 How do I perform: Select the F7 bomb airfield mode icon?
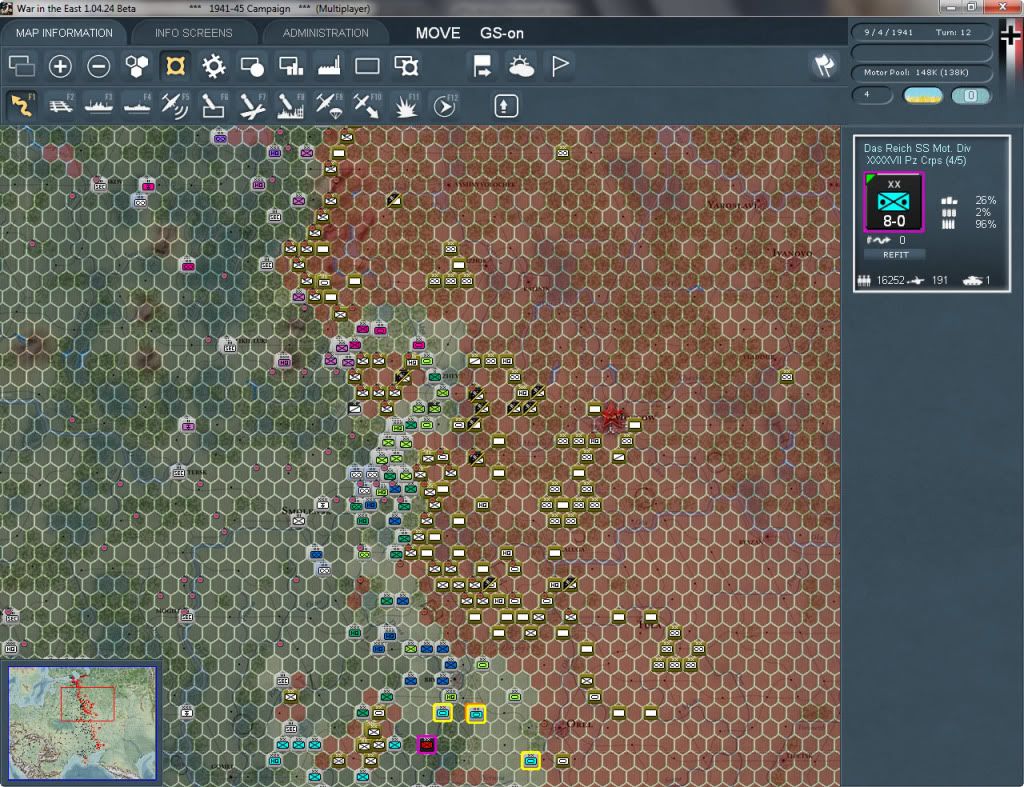coord(252,105)
